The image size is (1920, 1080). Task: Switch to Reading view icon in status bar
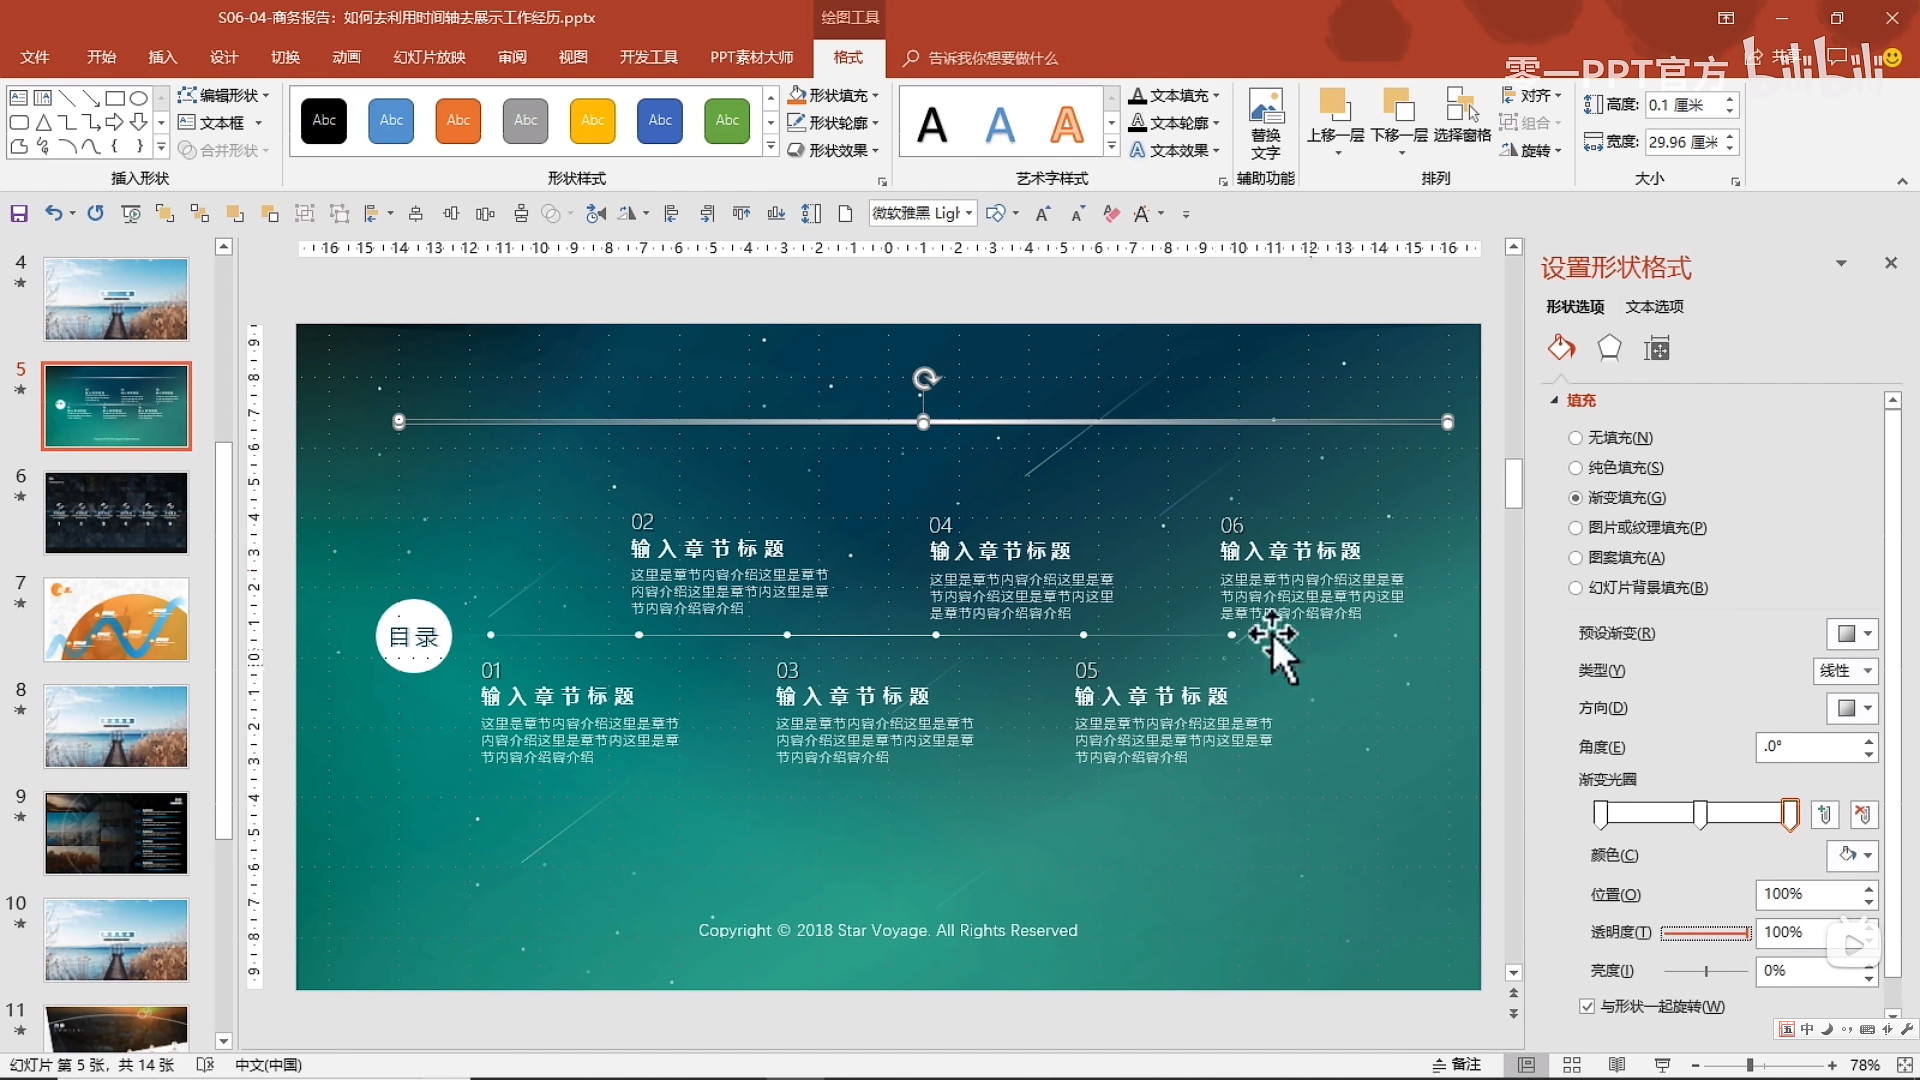(x=1617, y=1065)
